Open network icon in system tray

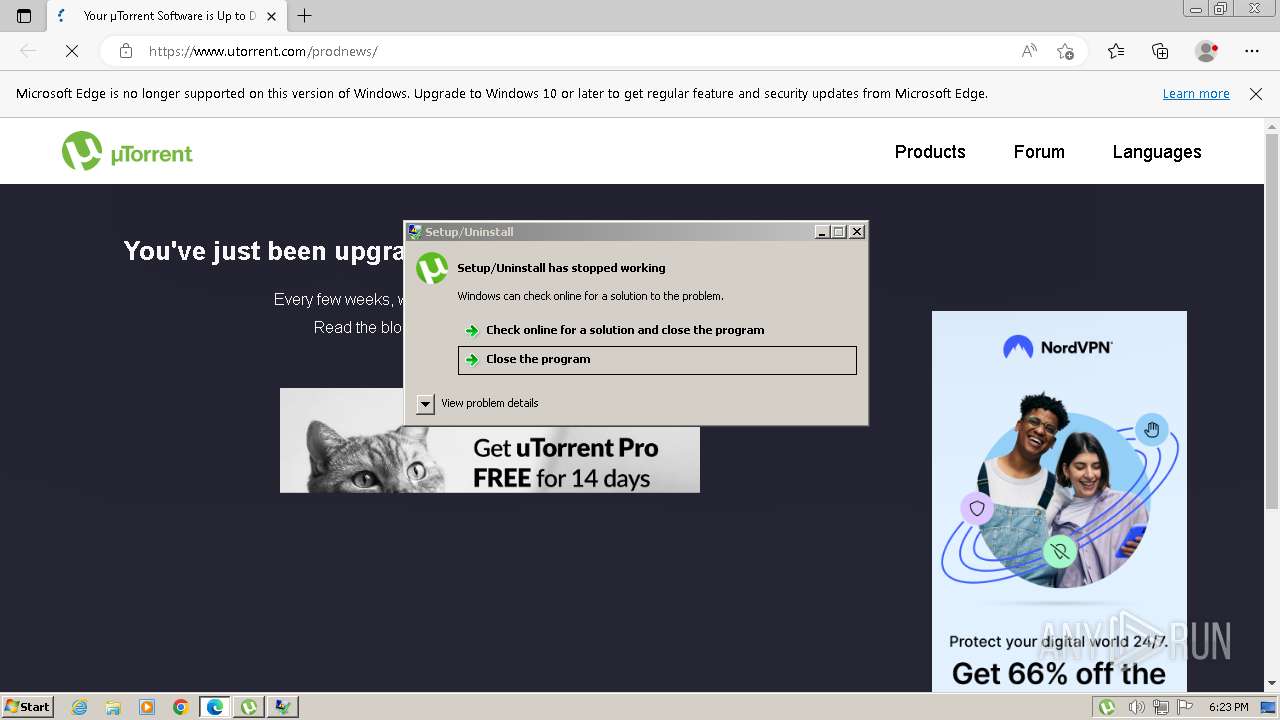pos(1161,707)
